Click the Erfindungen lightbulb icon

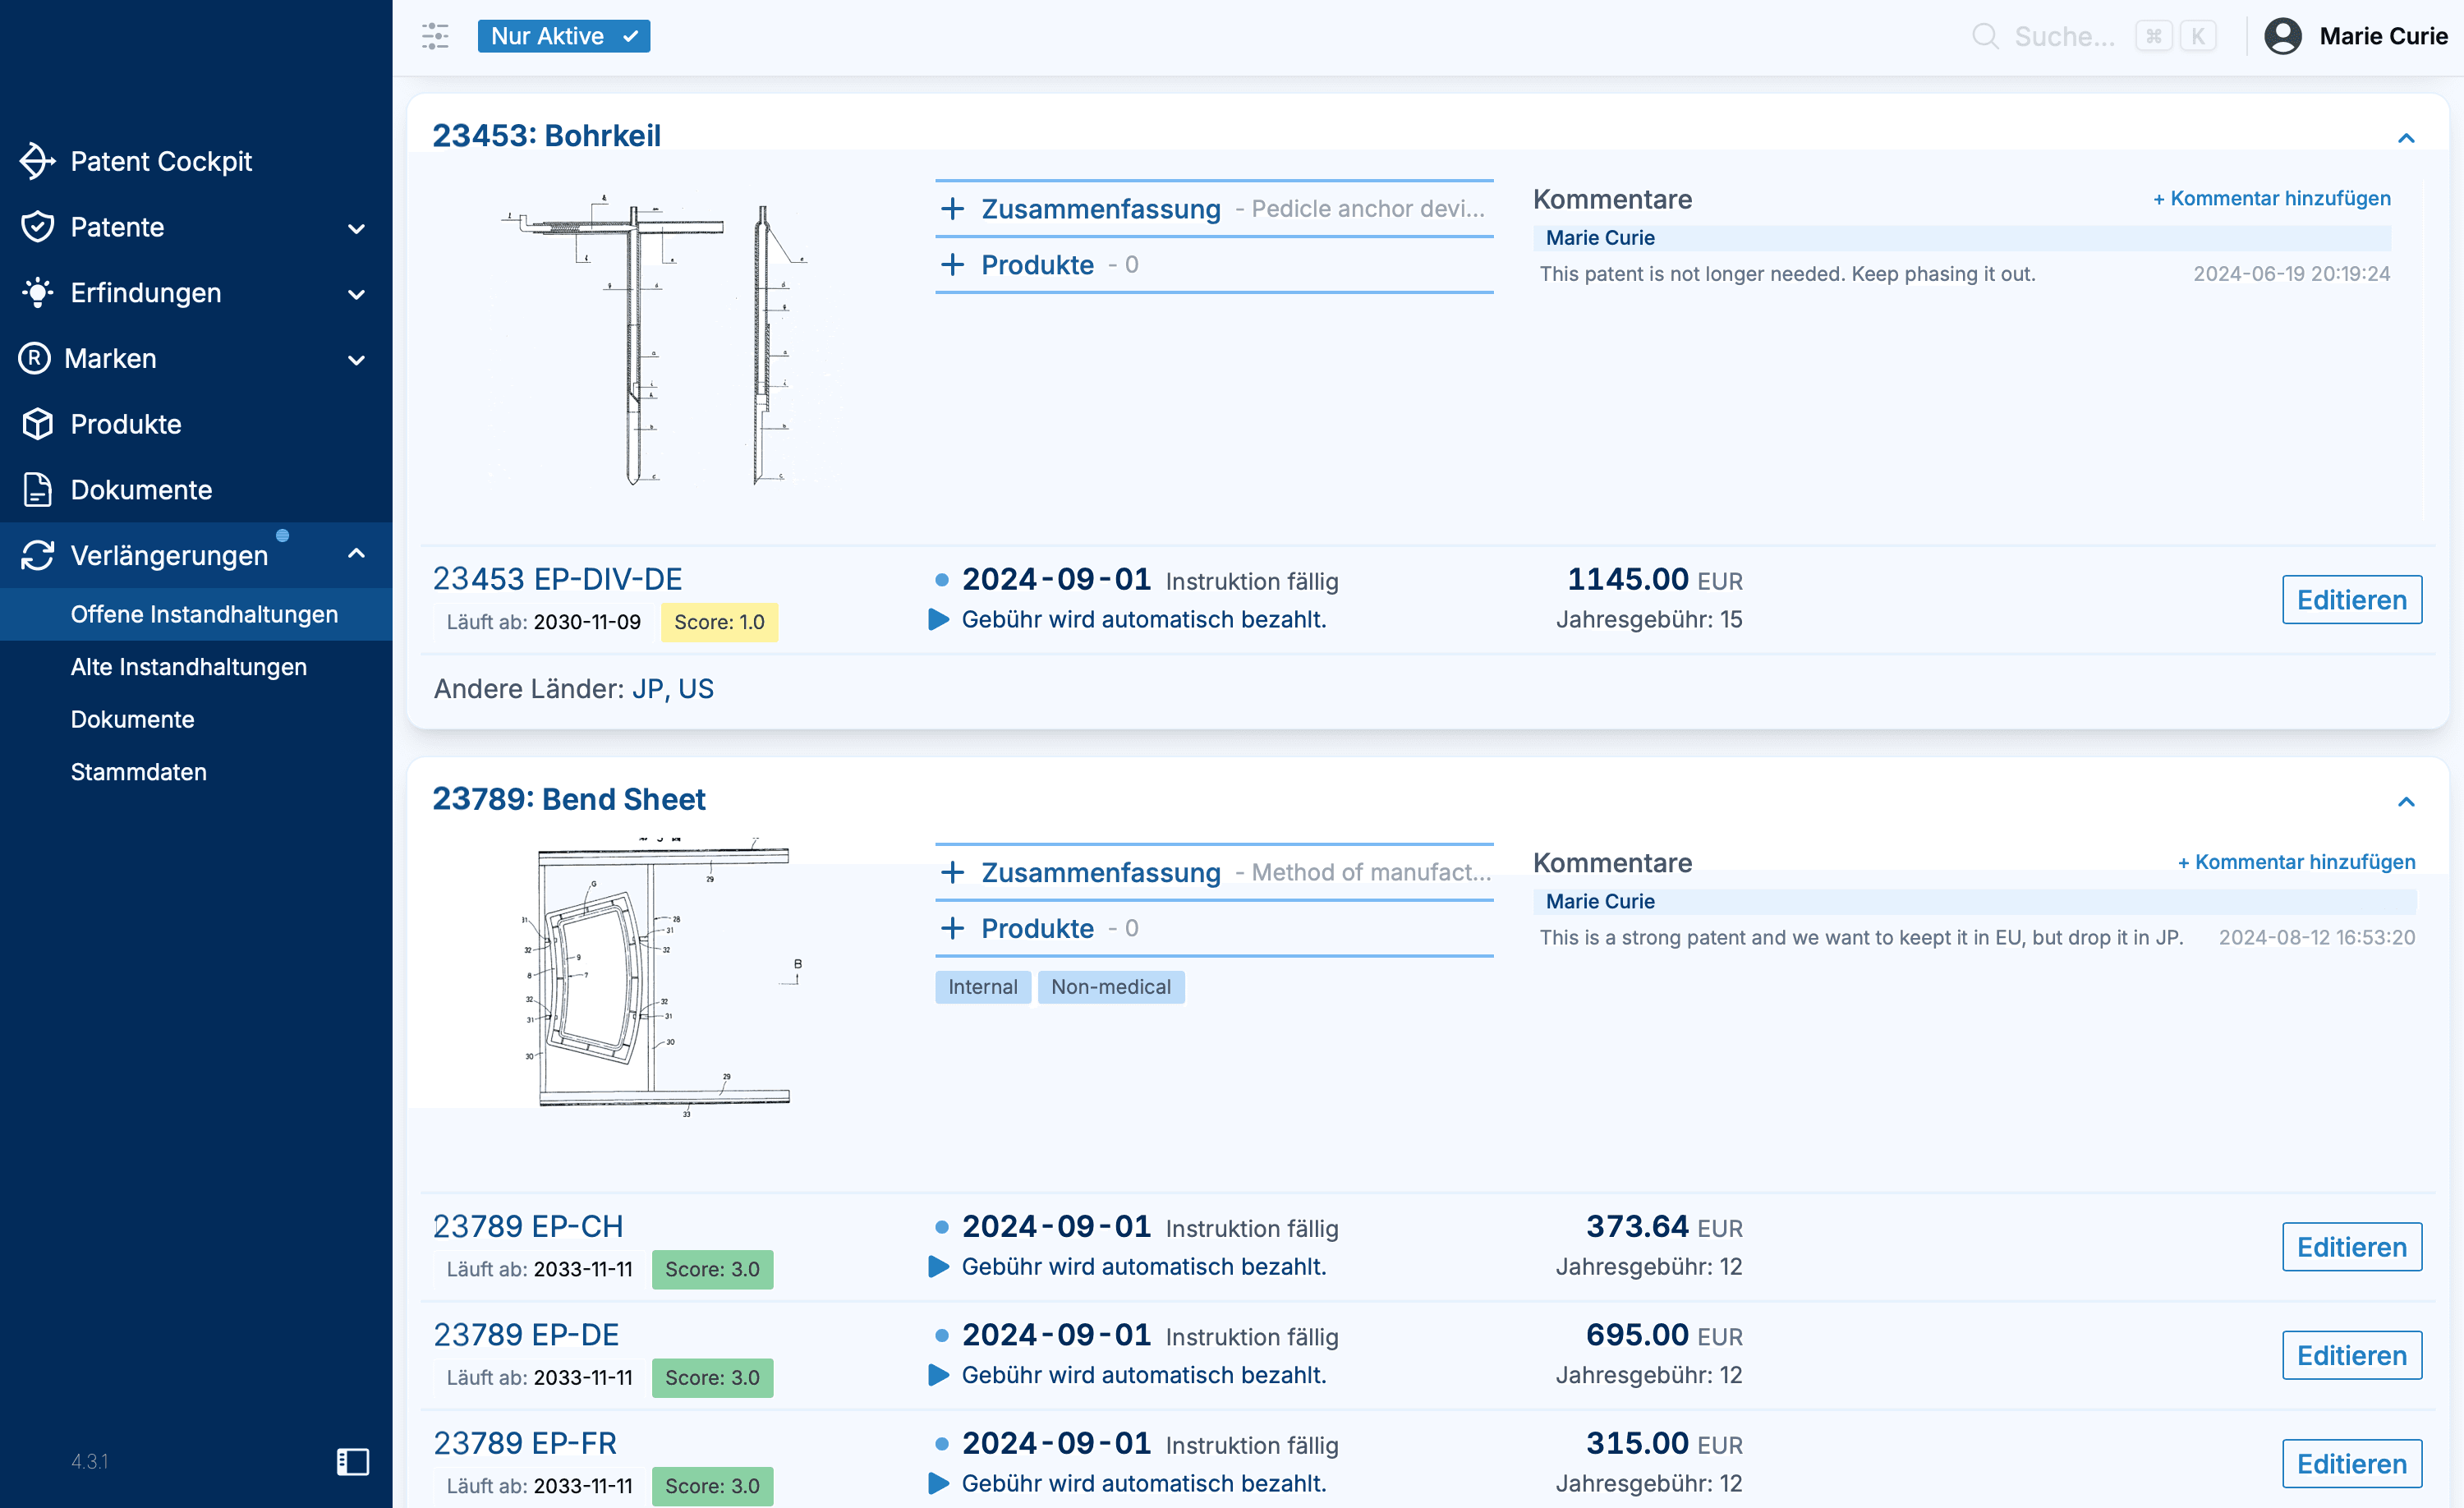pos(37,293)
